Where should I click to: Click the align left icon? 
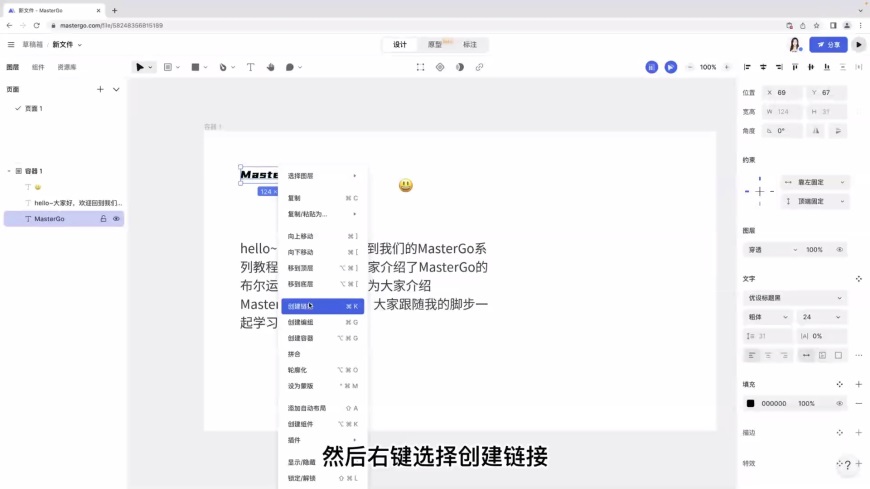747,67
